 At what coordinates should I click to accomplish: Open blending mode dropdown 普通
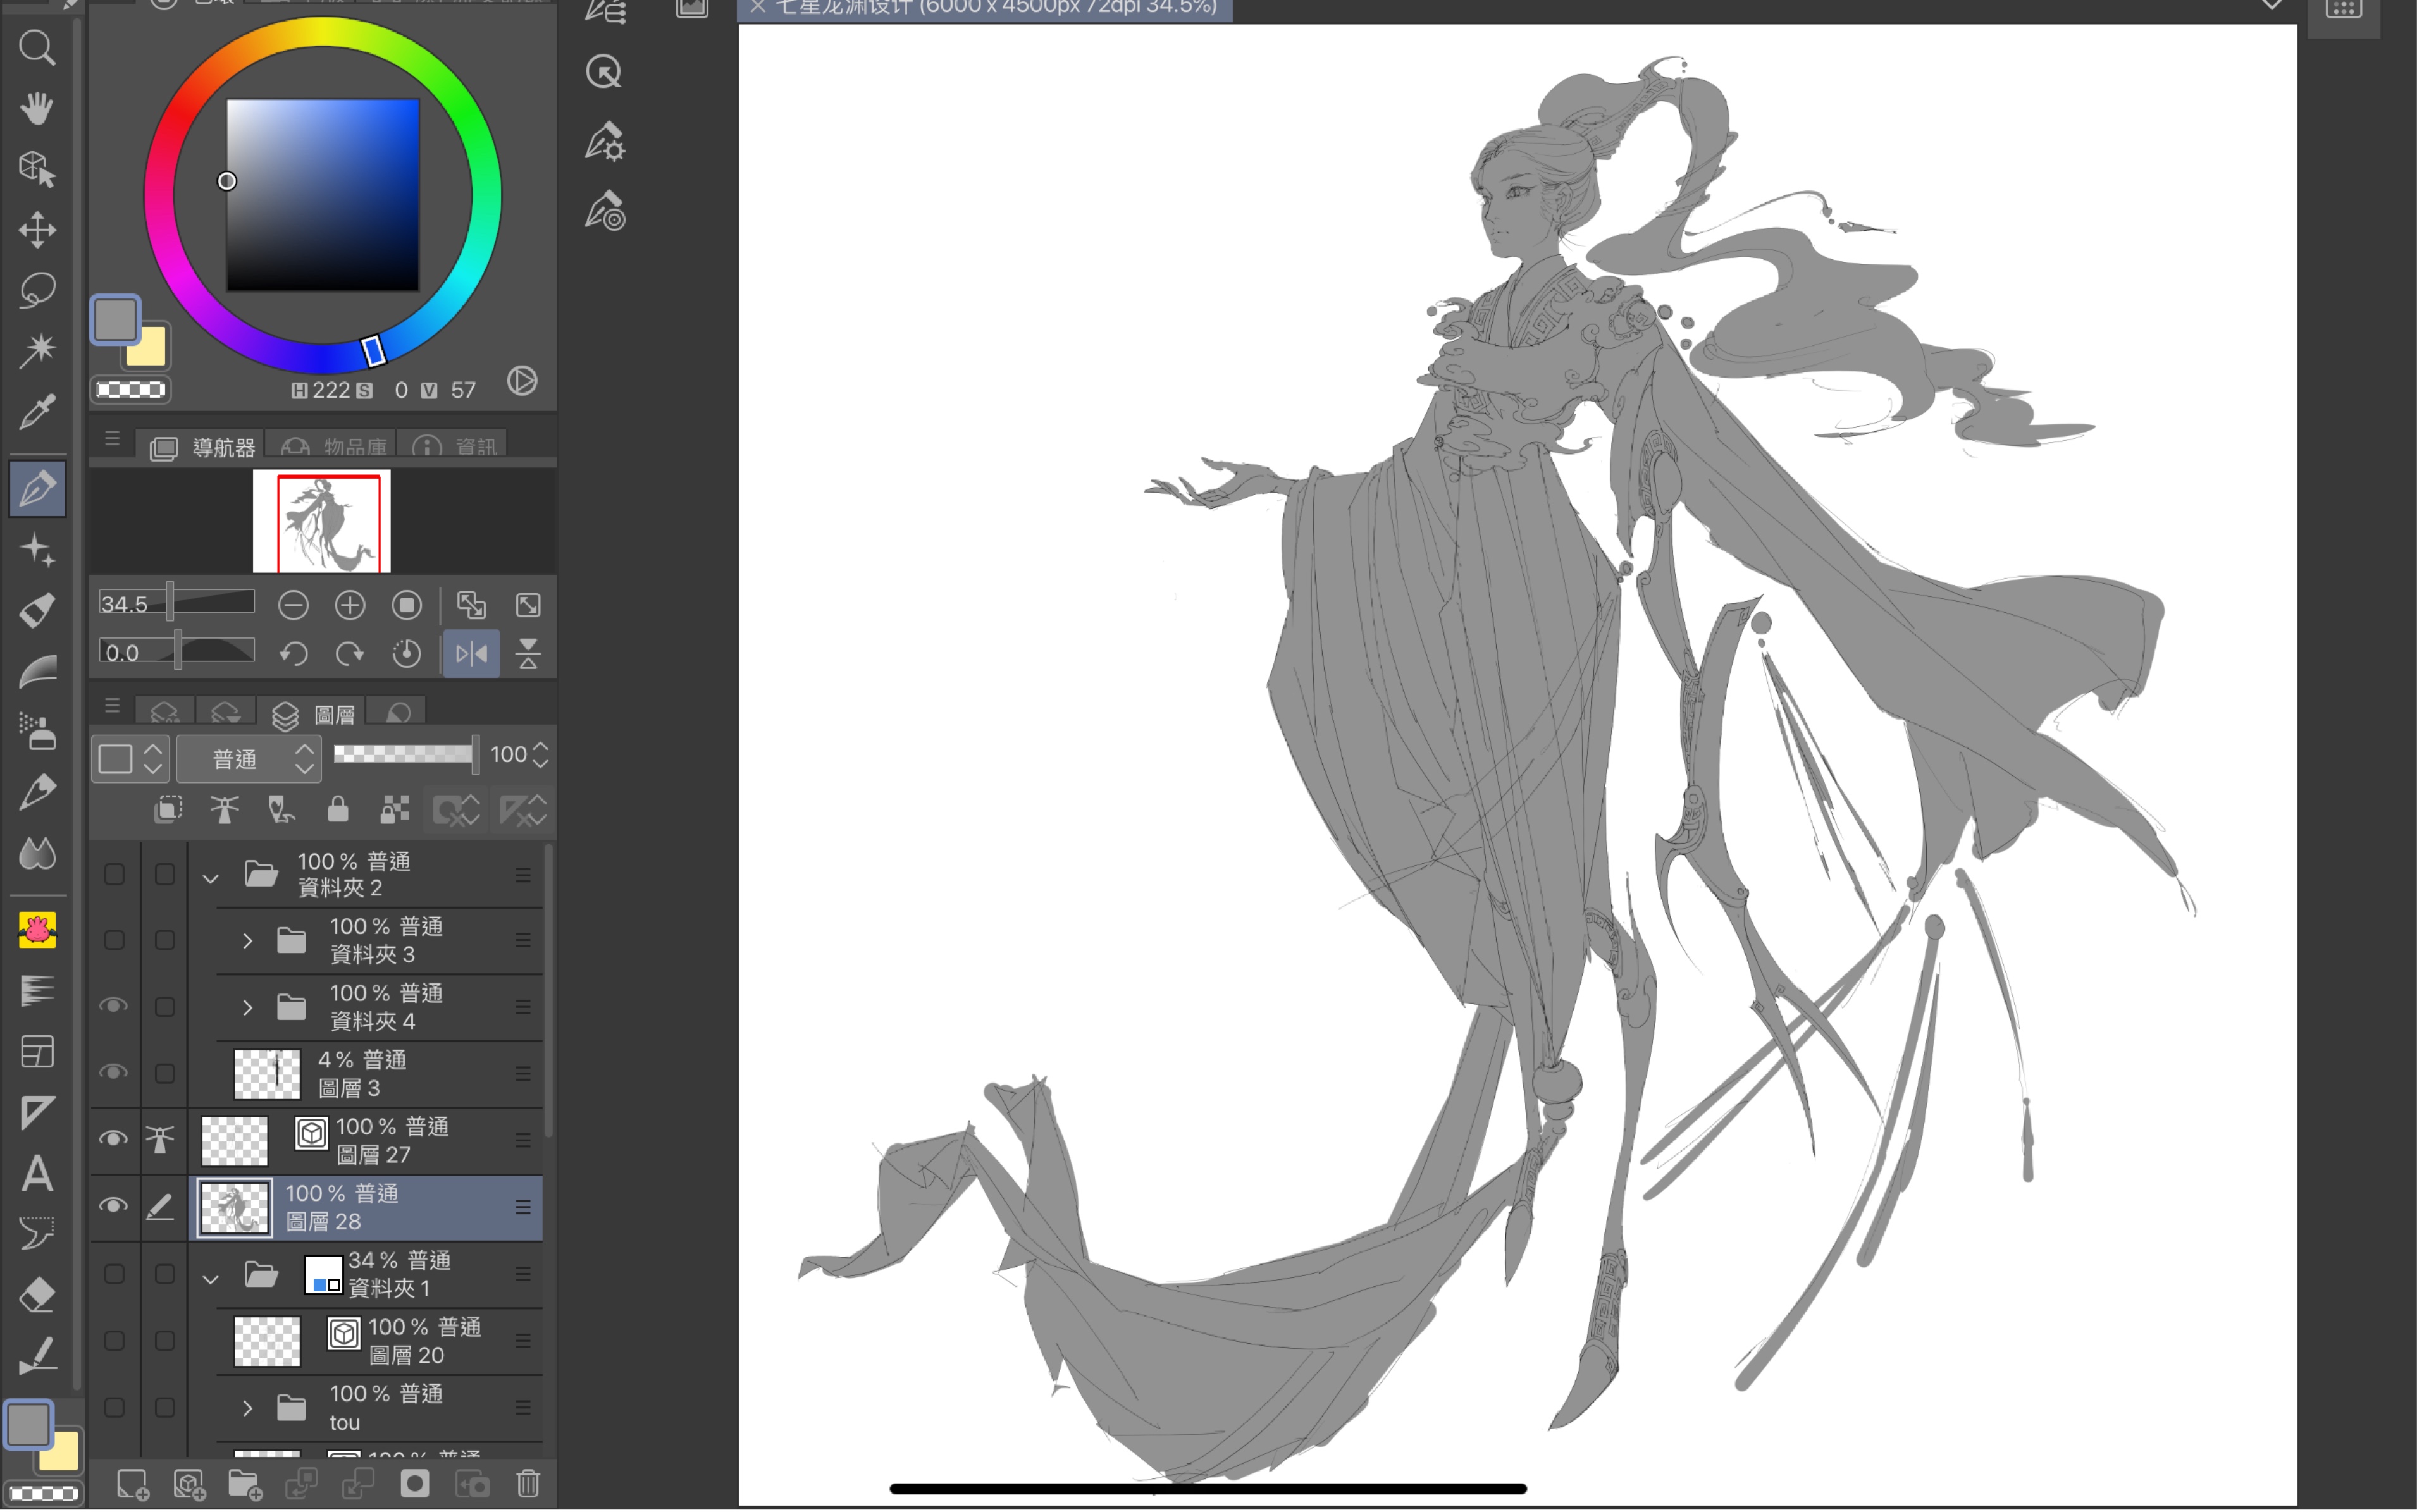249,759
